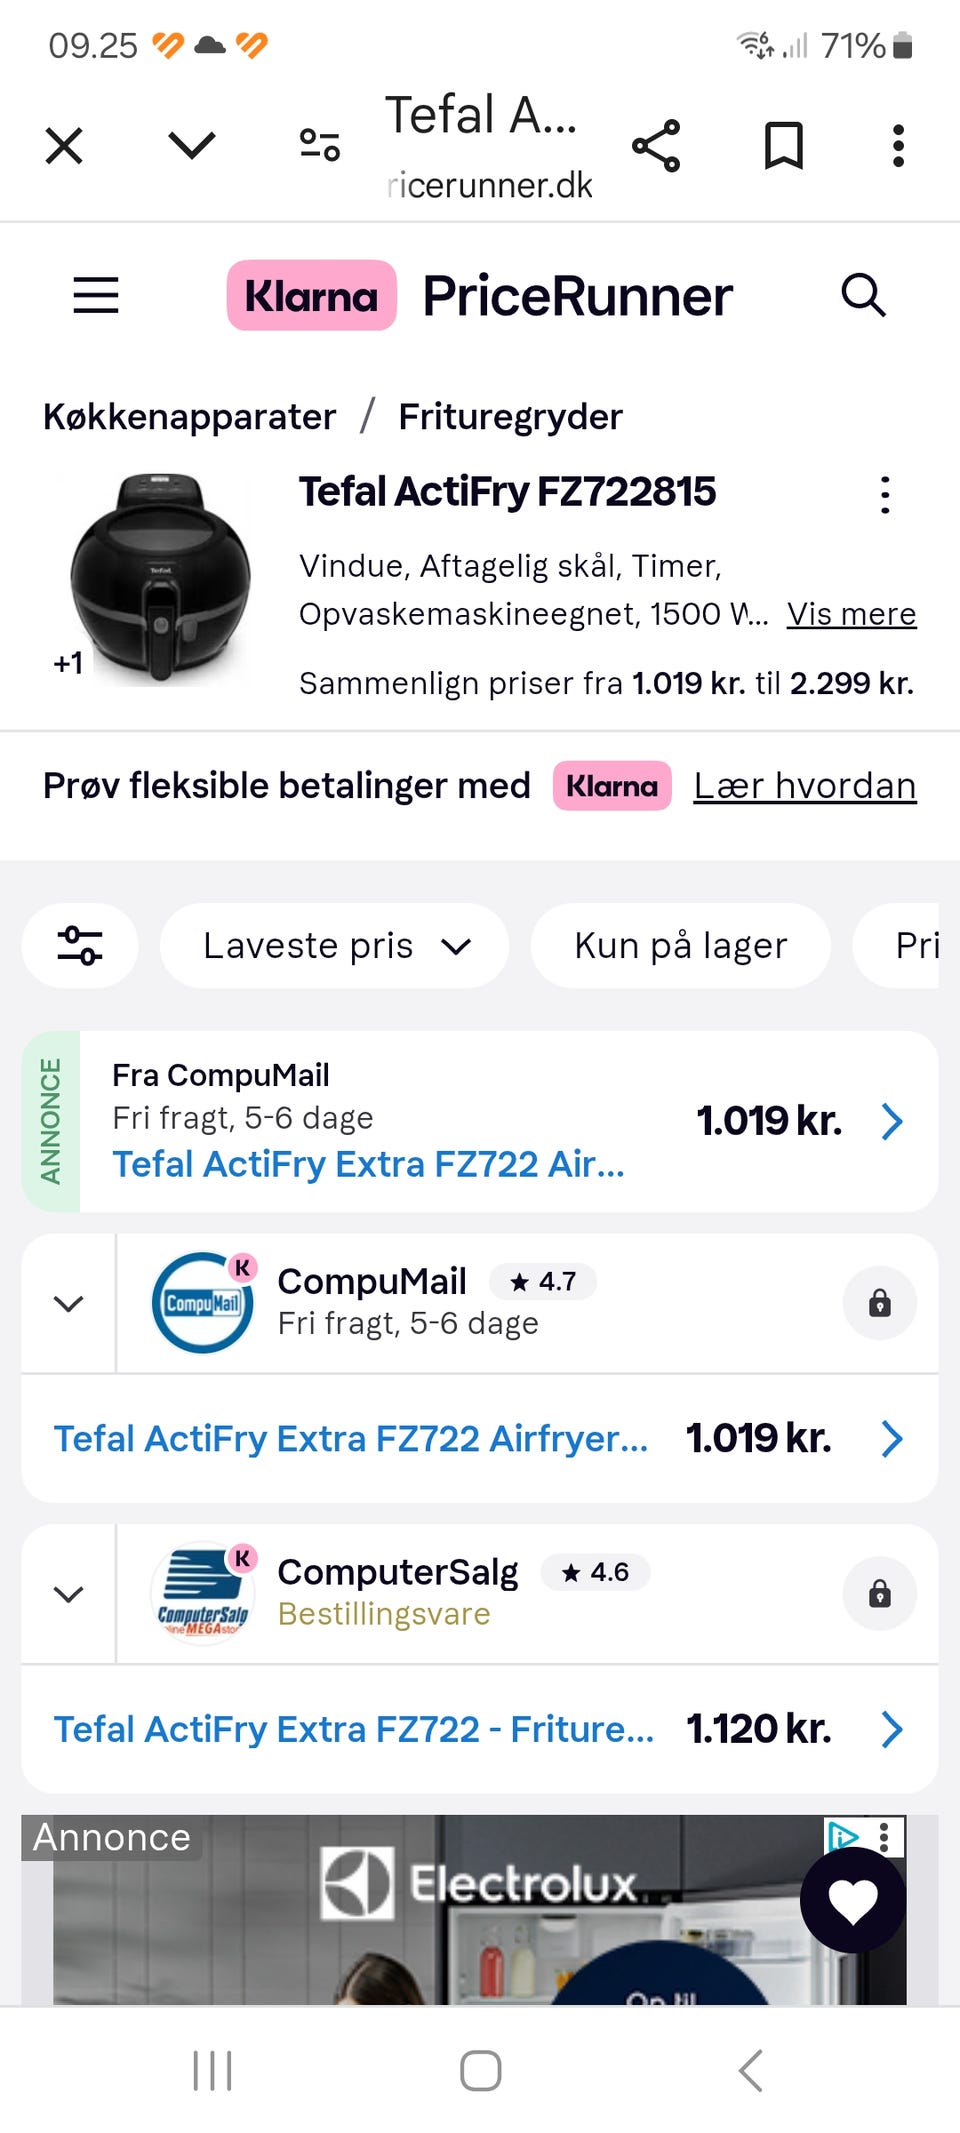Go to Køkkenapparater breadcrumb category

pos(189,416)
